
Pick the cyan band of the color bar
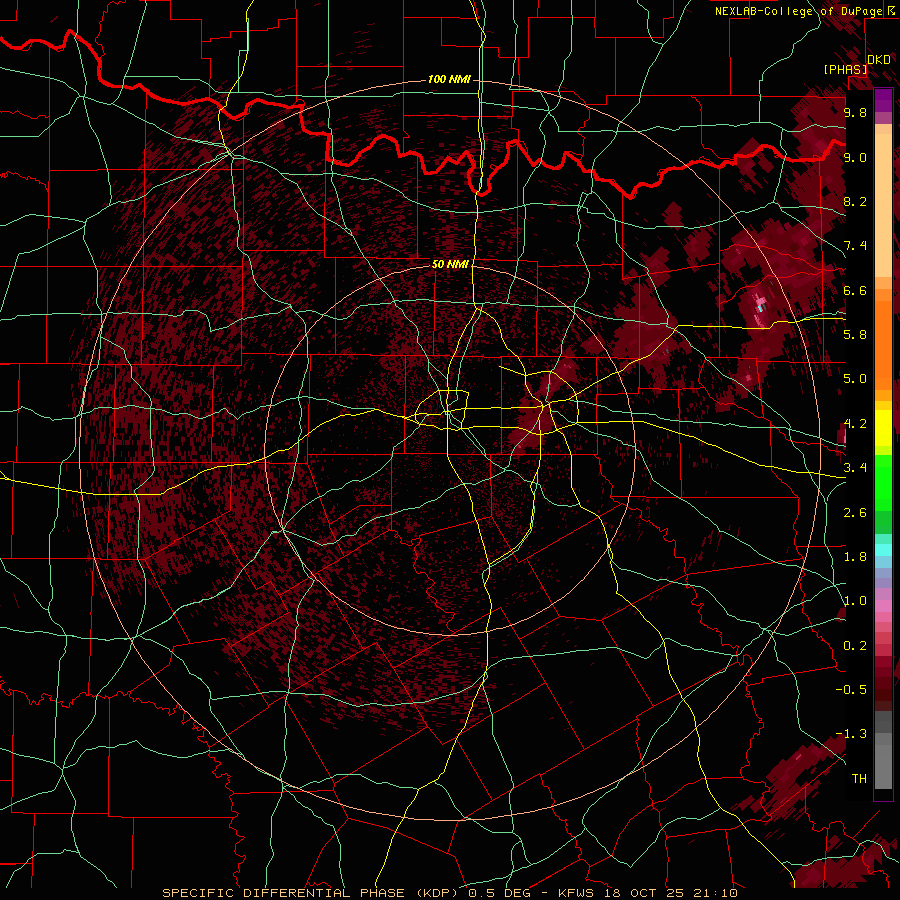(883, 550)
